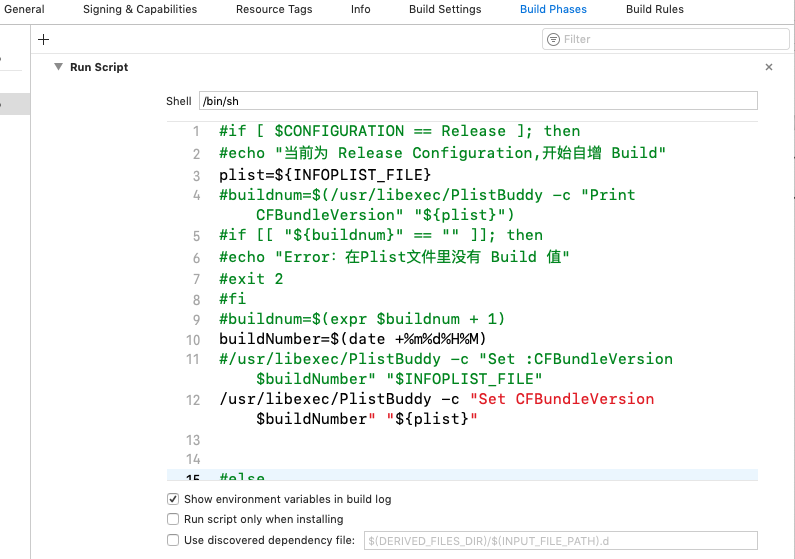The height and width of the screenshot is (559, 795).
Task: Open the Build Settings tab
Action: pos(445,9)
